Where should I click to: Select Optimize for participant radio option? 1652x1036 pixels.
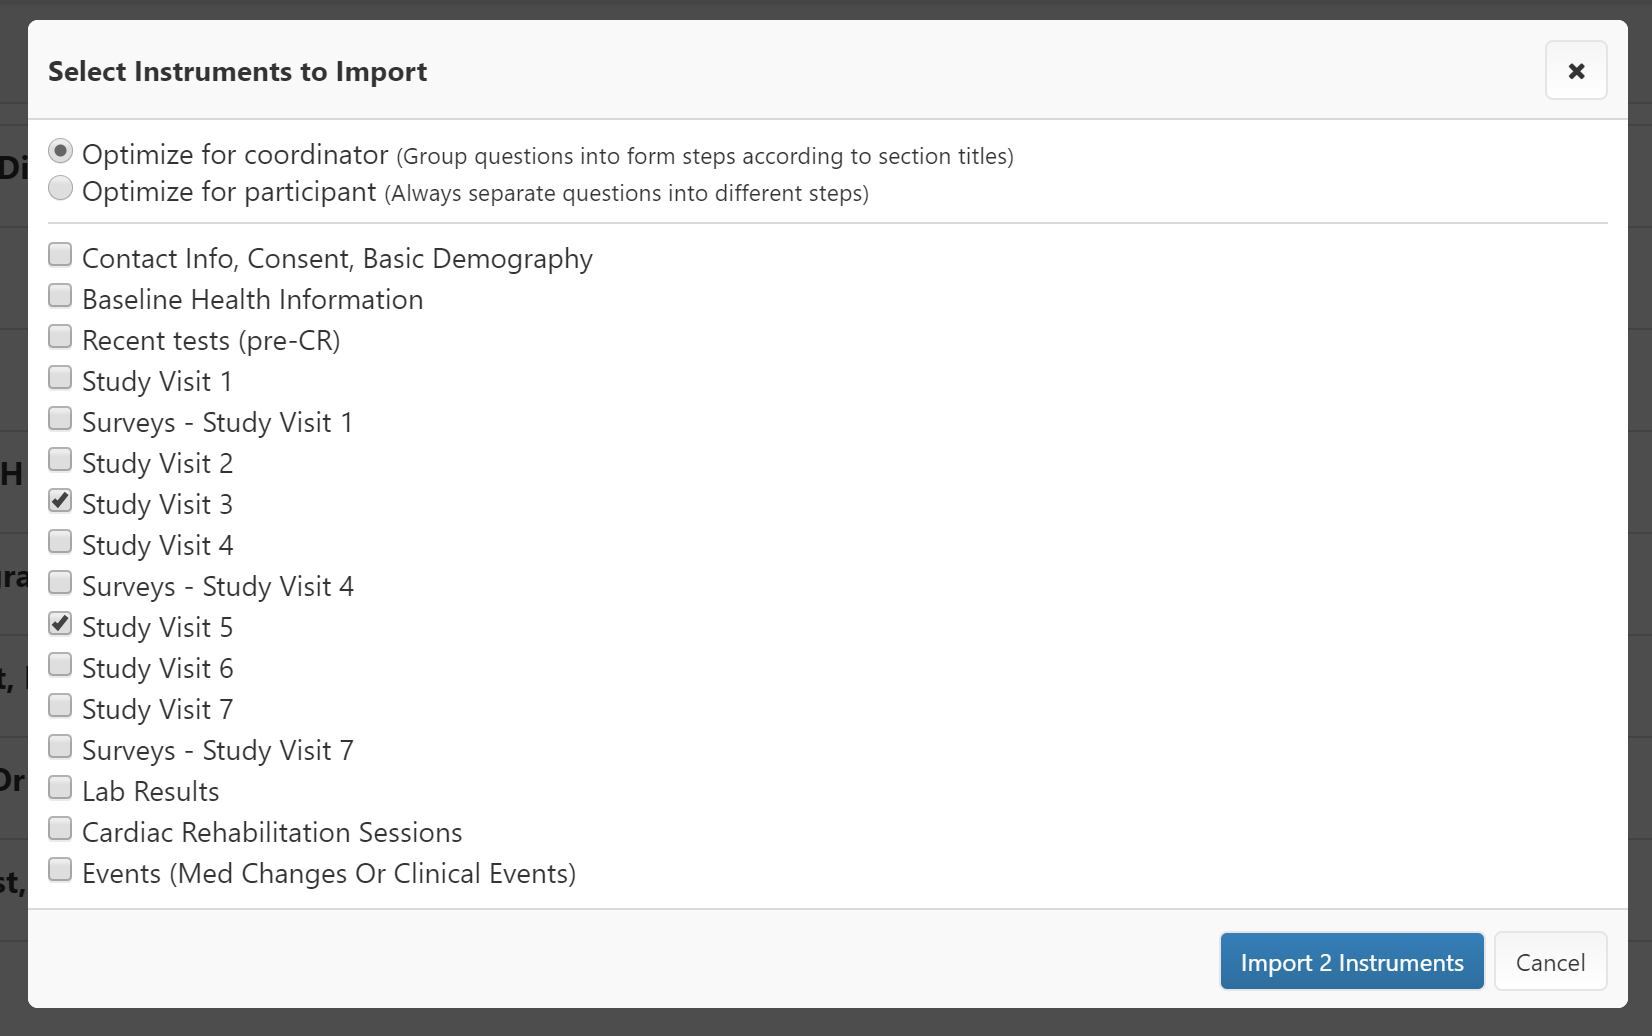(x=61, y=188)
